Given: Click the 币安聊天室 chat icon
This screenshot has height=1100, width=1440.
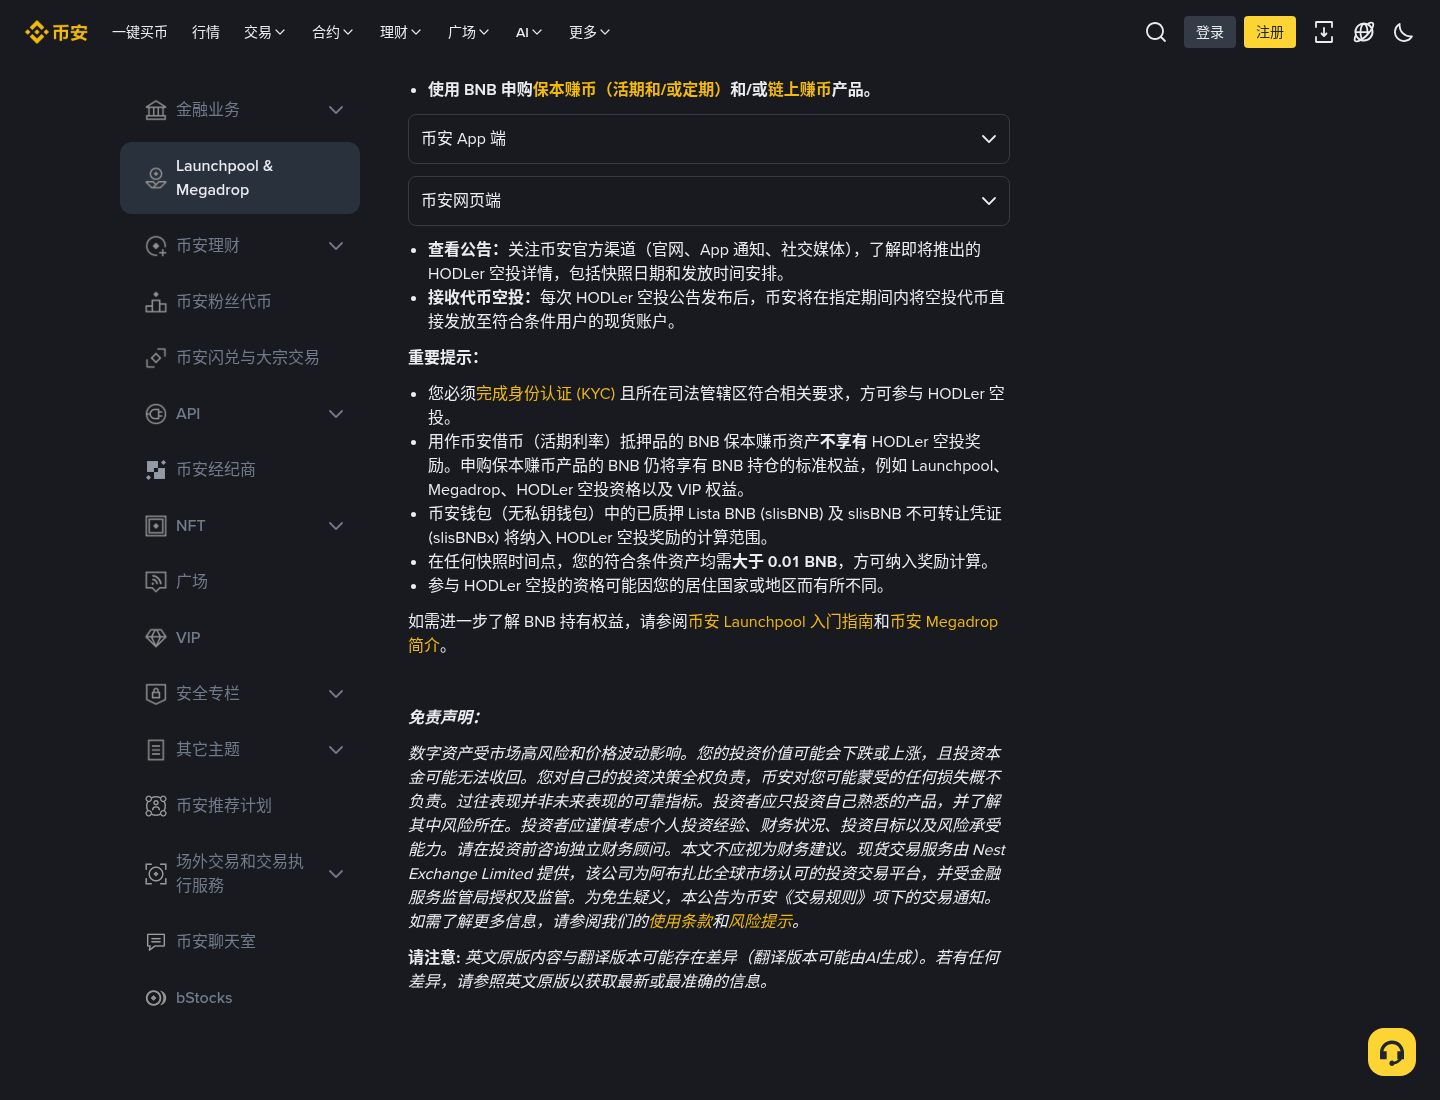Looking at the screenshot, I should tap(156, 942).
